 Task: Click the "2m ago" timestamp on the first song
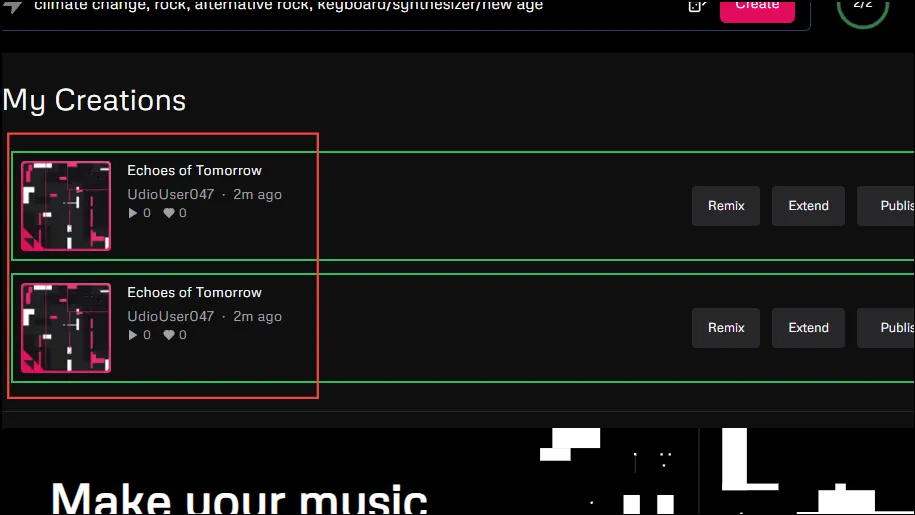[257, 194]
